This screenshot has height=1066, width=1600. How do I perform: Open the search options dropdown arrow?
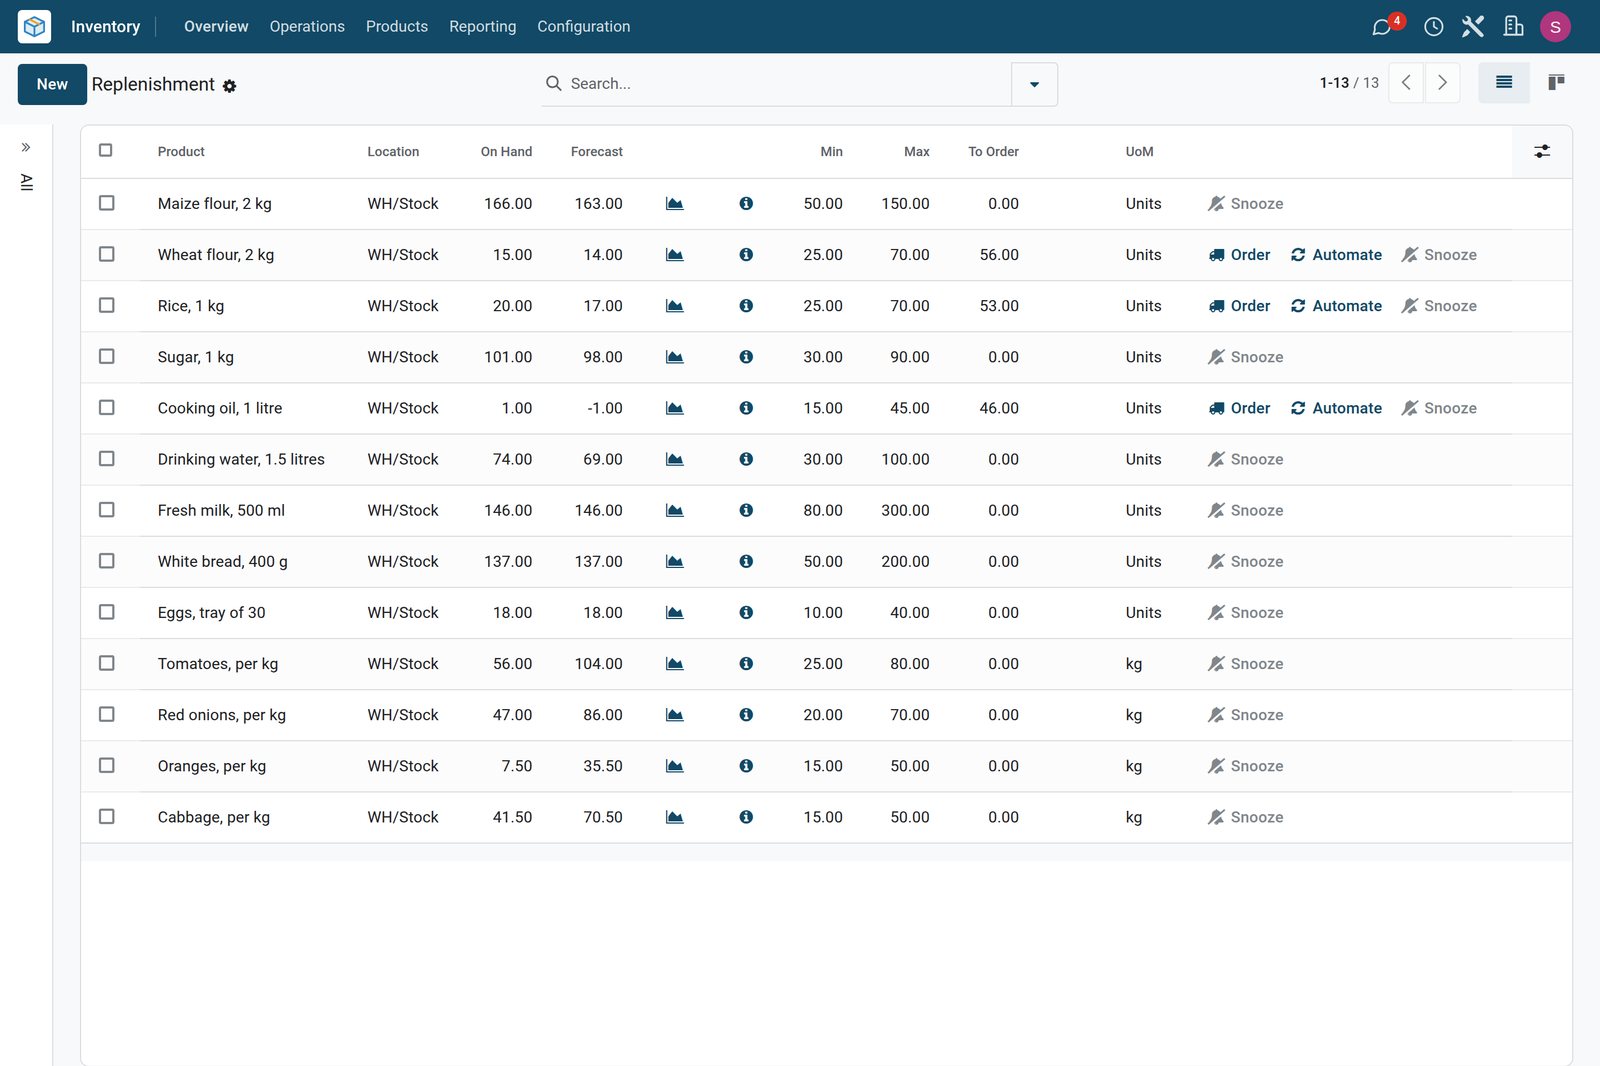click(x=1034, y=84)
